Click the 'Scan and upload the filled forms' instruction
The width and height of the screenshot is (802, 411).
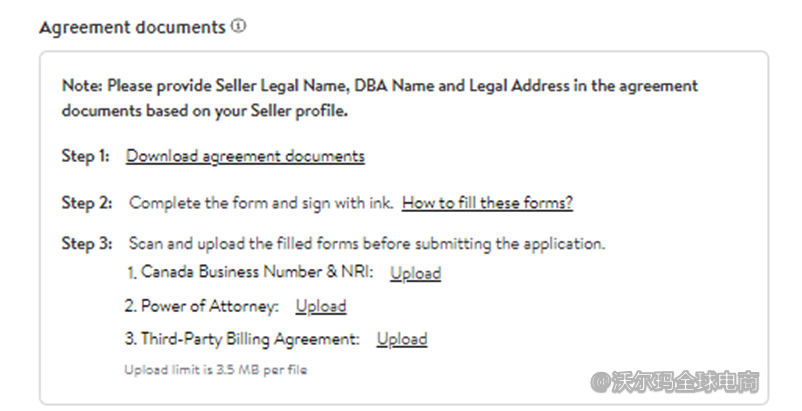pos(367,243)
